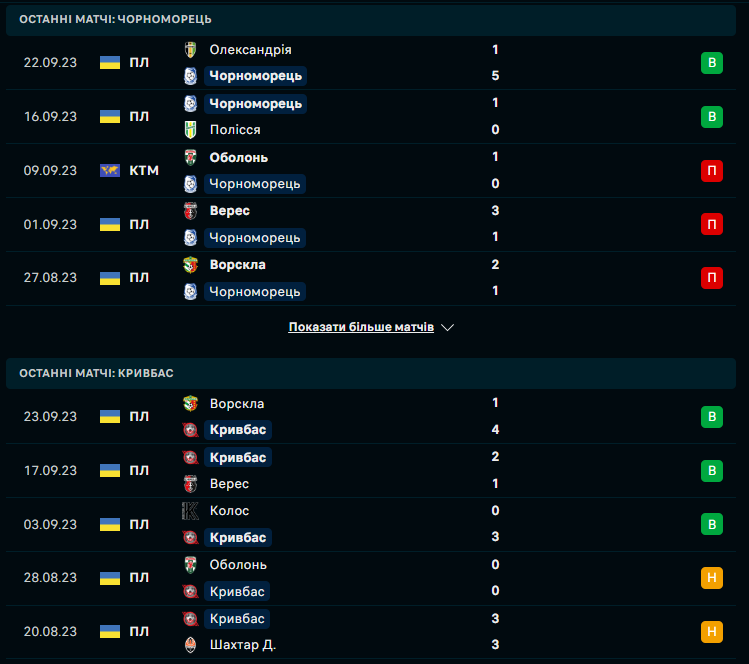
Task: Click the КТМ competition flag icon
Action: click(x=110, y=171)
